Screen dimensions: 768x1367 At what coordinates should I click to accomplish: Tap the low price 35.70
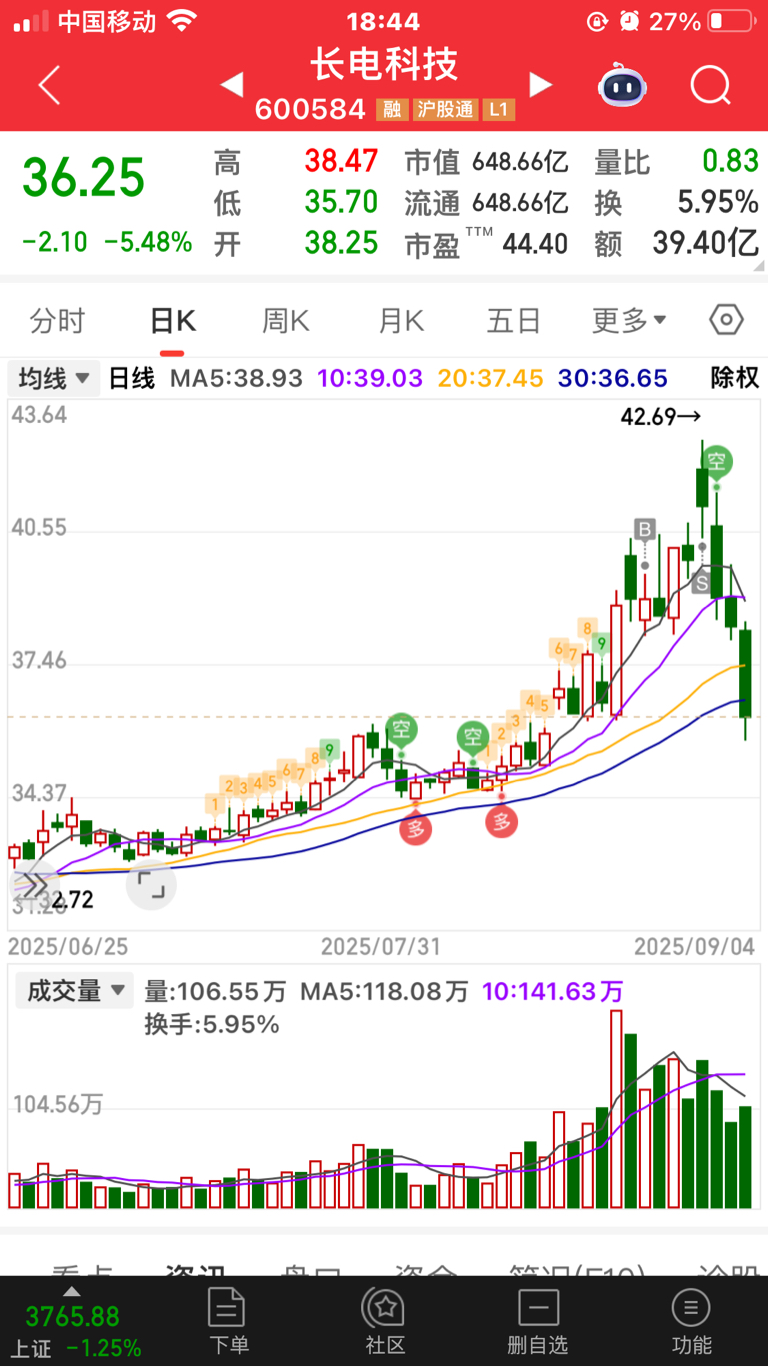[342, 202]
